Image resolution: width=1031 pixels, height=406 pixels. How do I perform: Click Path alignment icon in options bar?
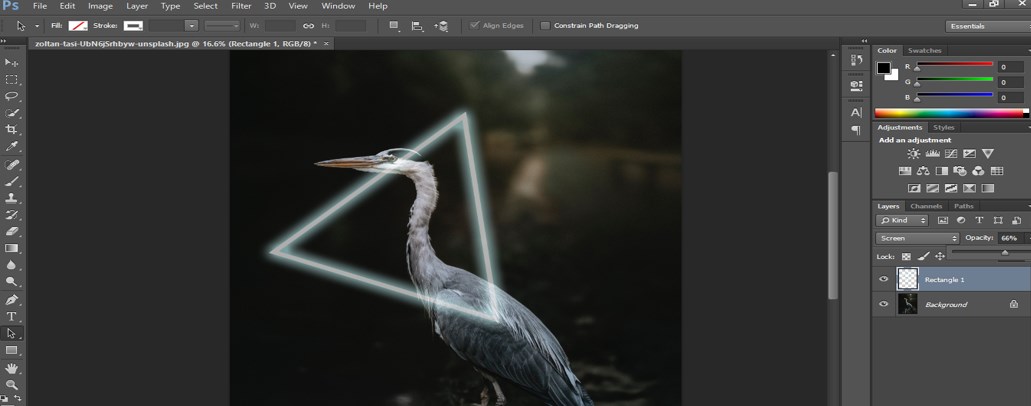tap(417, 26)
